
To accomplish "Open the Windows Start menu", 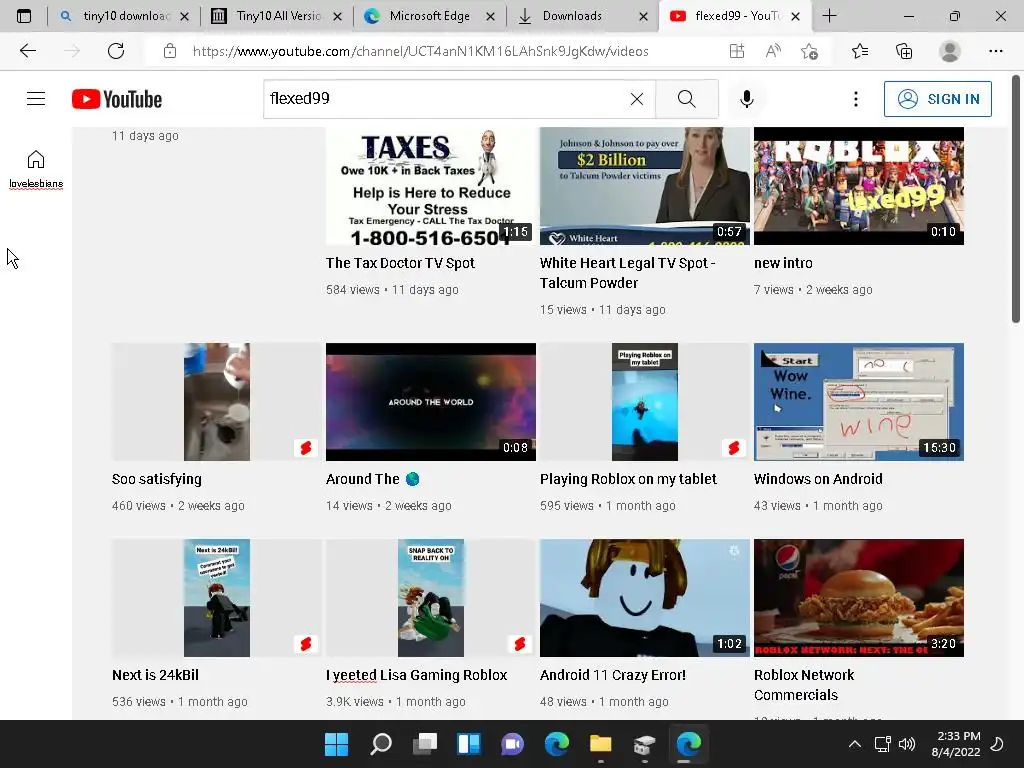I will pyautogui.click(x=336, y=744).
